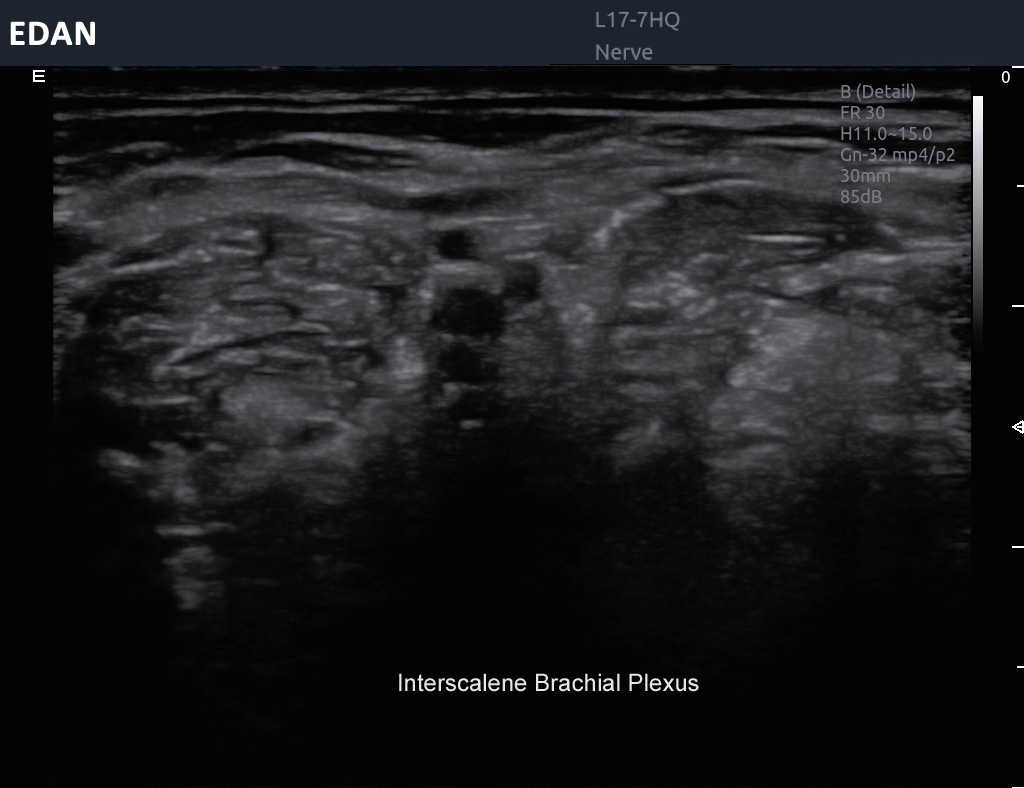Click the bright superficial fascia line at the top of the image
The width and height of the screenshot is (1024, 788).
pyautogui.click(x=509, y=112)
